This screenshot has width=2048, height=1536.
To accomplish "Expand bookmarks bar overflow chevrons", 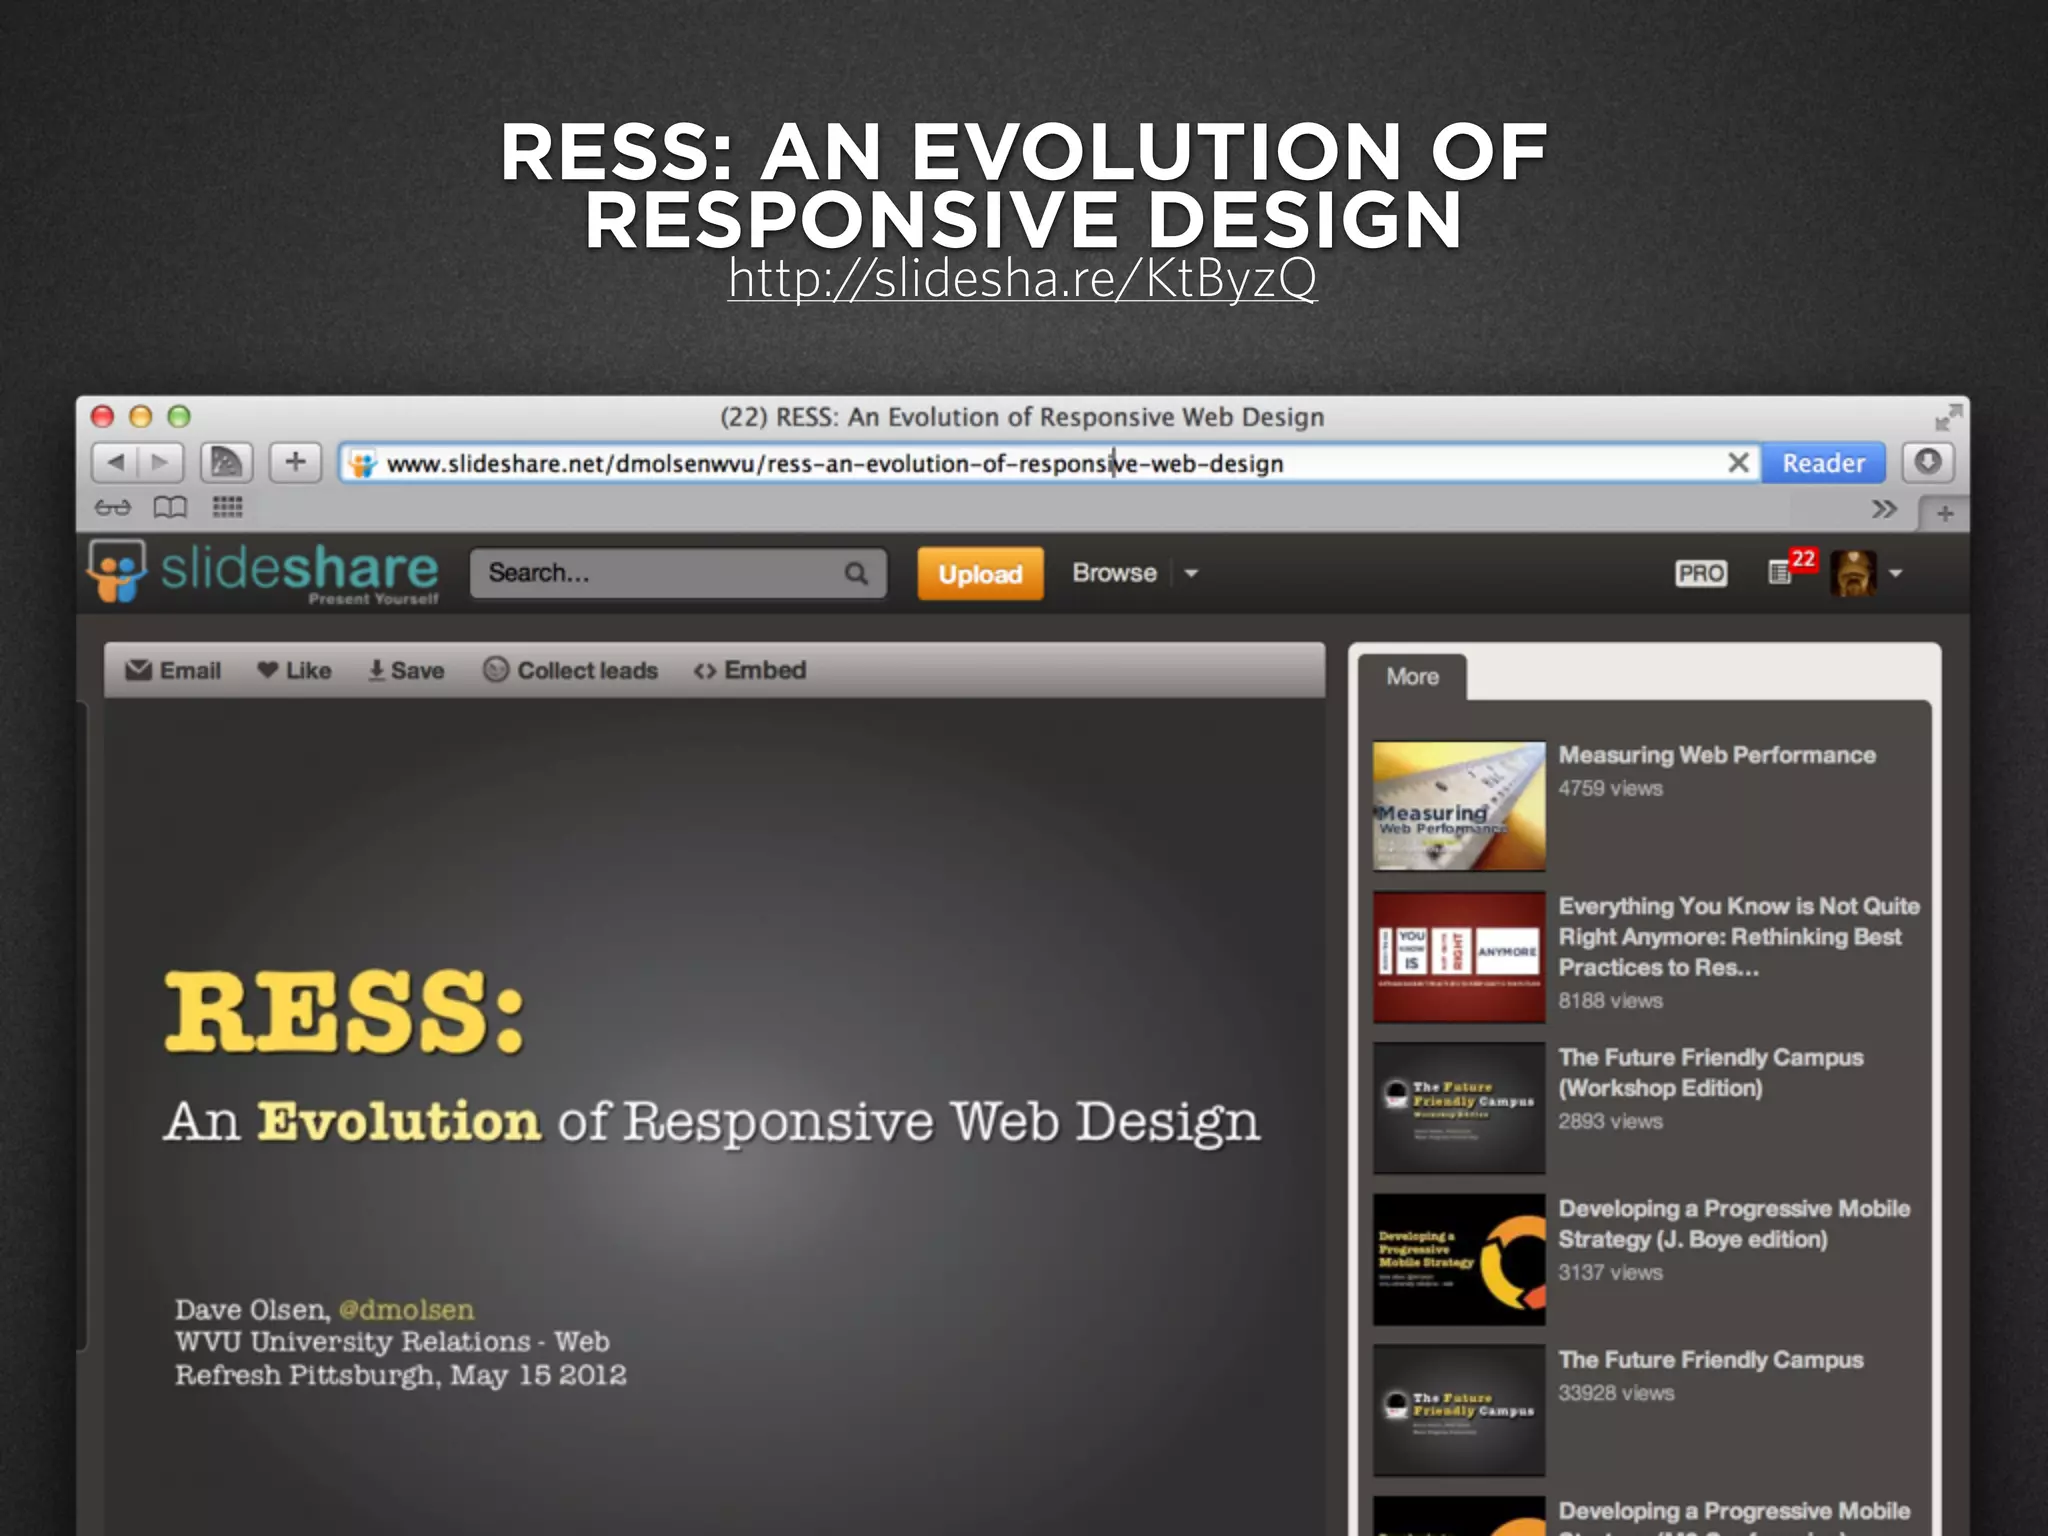I will pyautogui.click(x=1884, y=509).
